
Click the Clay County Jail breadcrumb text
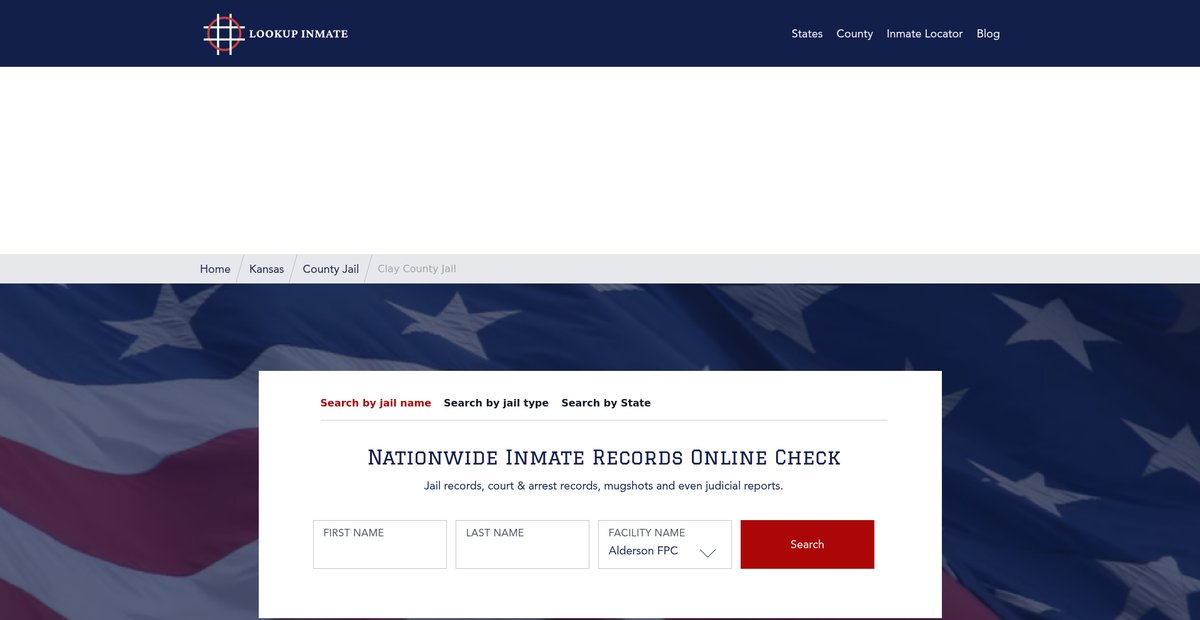(417, 269)
